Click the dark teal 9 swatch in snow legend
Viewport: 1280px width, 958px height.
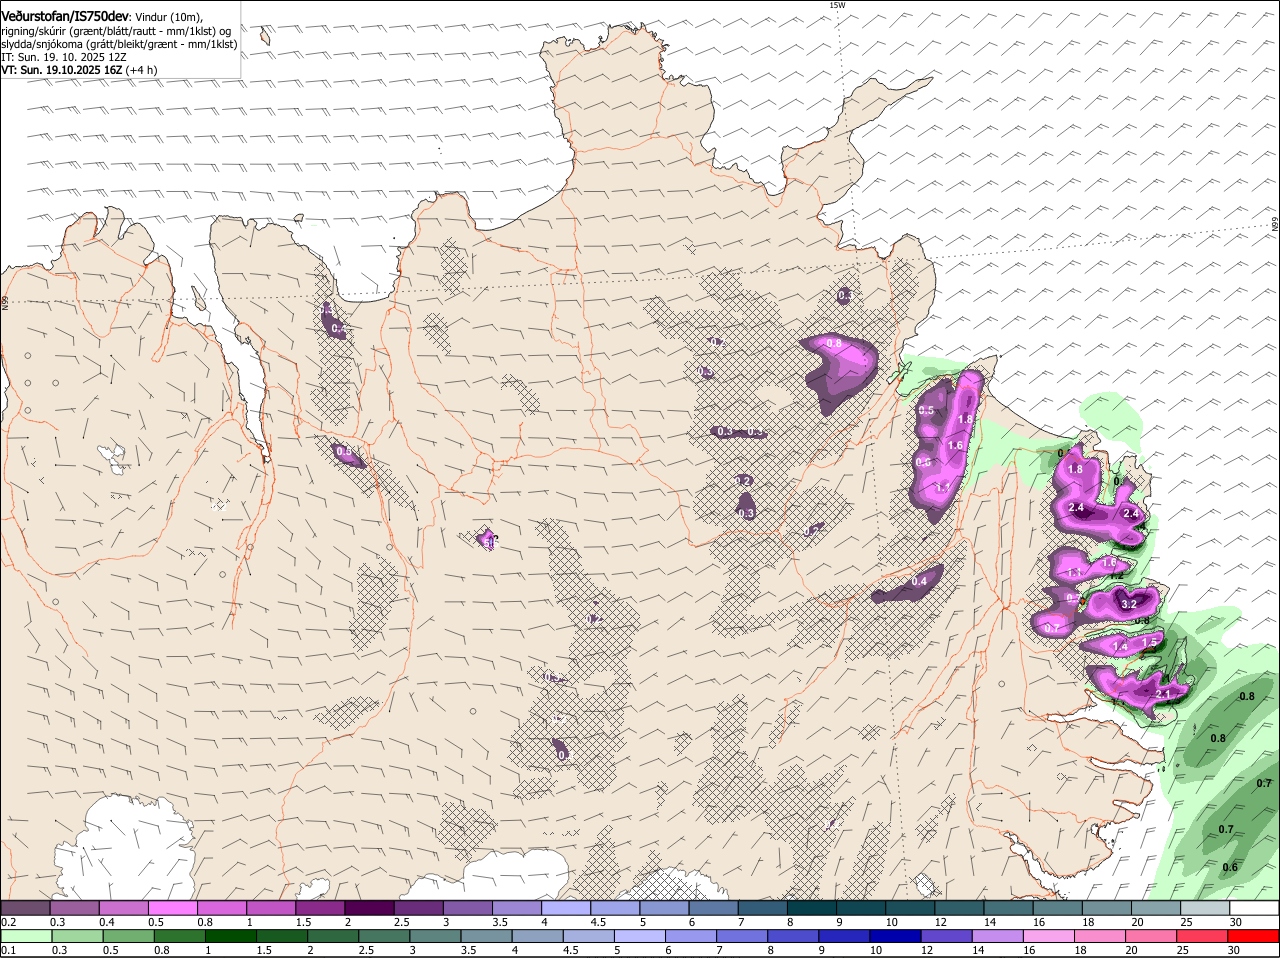pyautogui.click(x=861, y=907)
